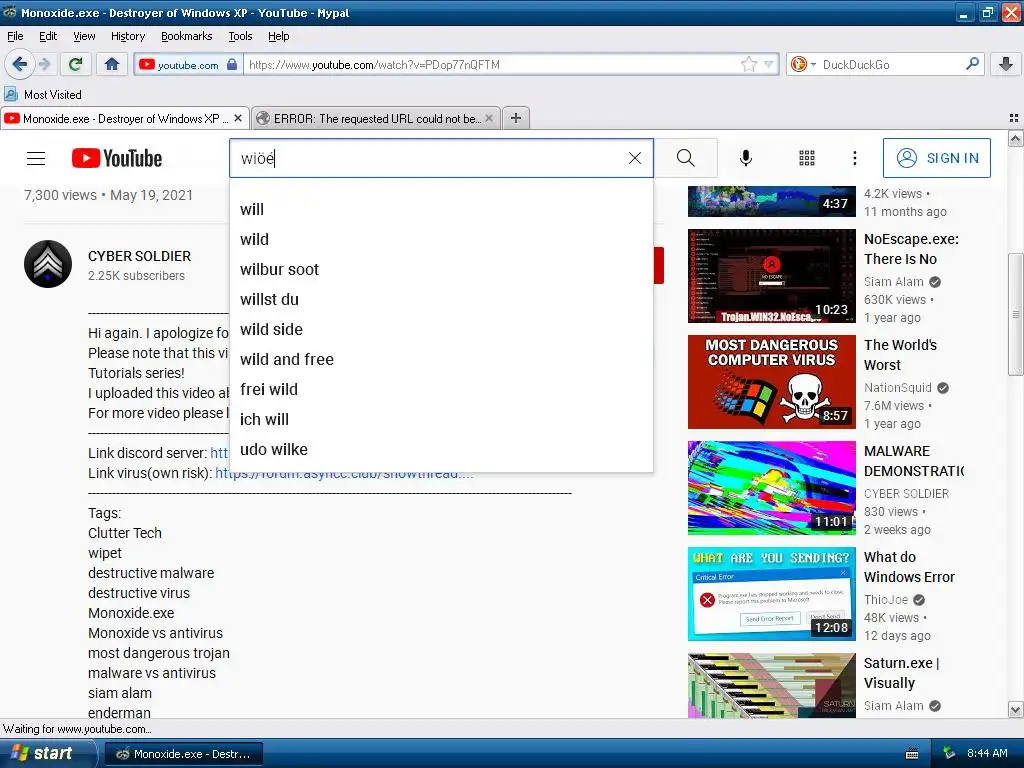Open the Bookmarks menu

point(187,36)
